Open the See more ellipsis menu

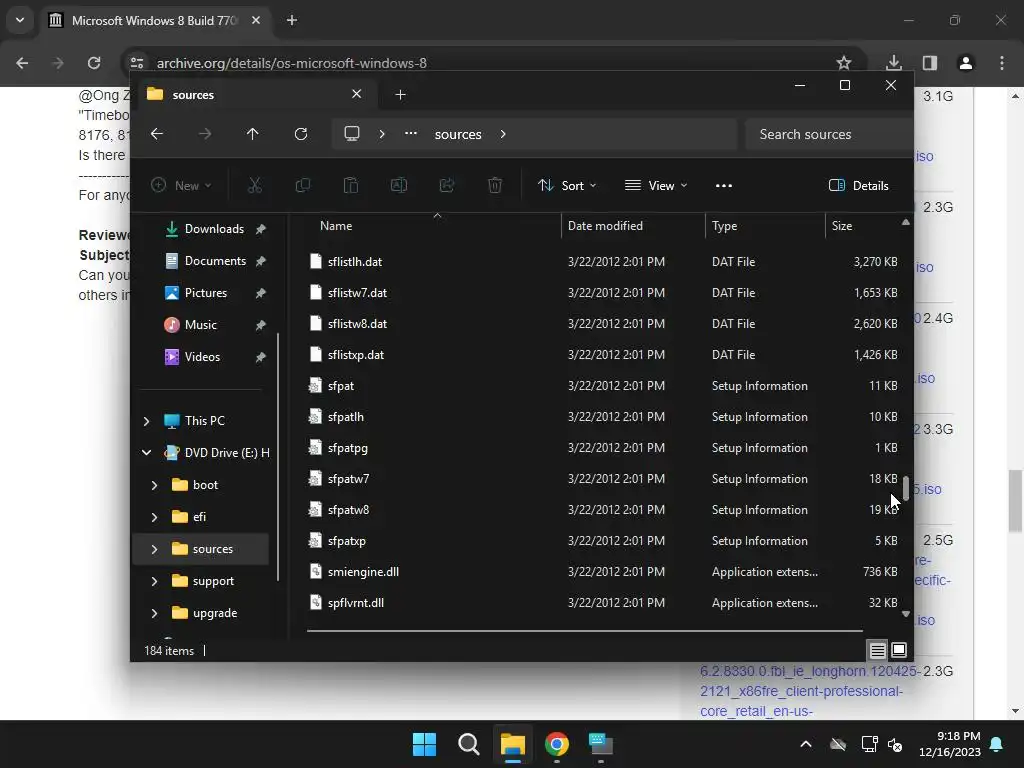(x=724, y=185)
